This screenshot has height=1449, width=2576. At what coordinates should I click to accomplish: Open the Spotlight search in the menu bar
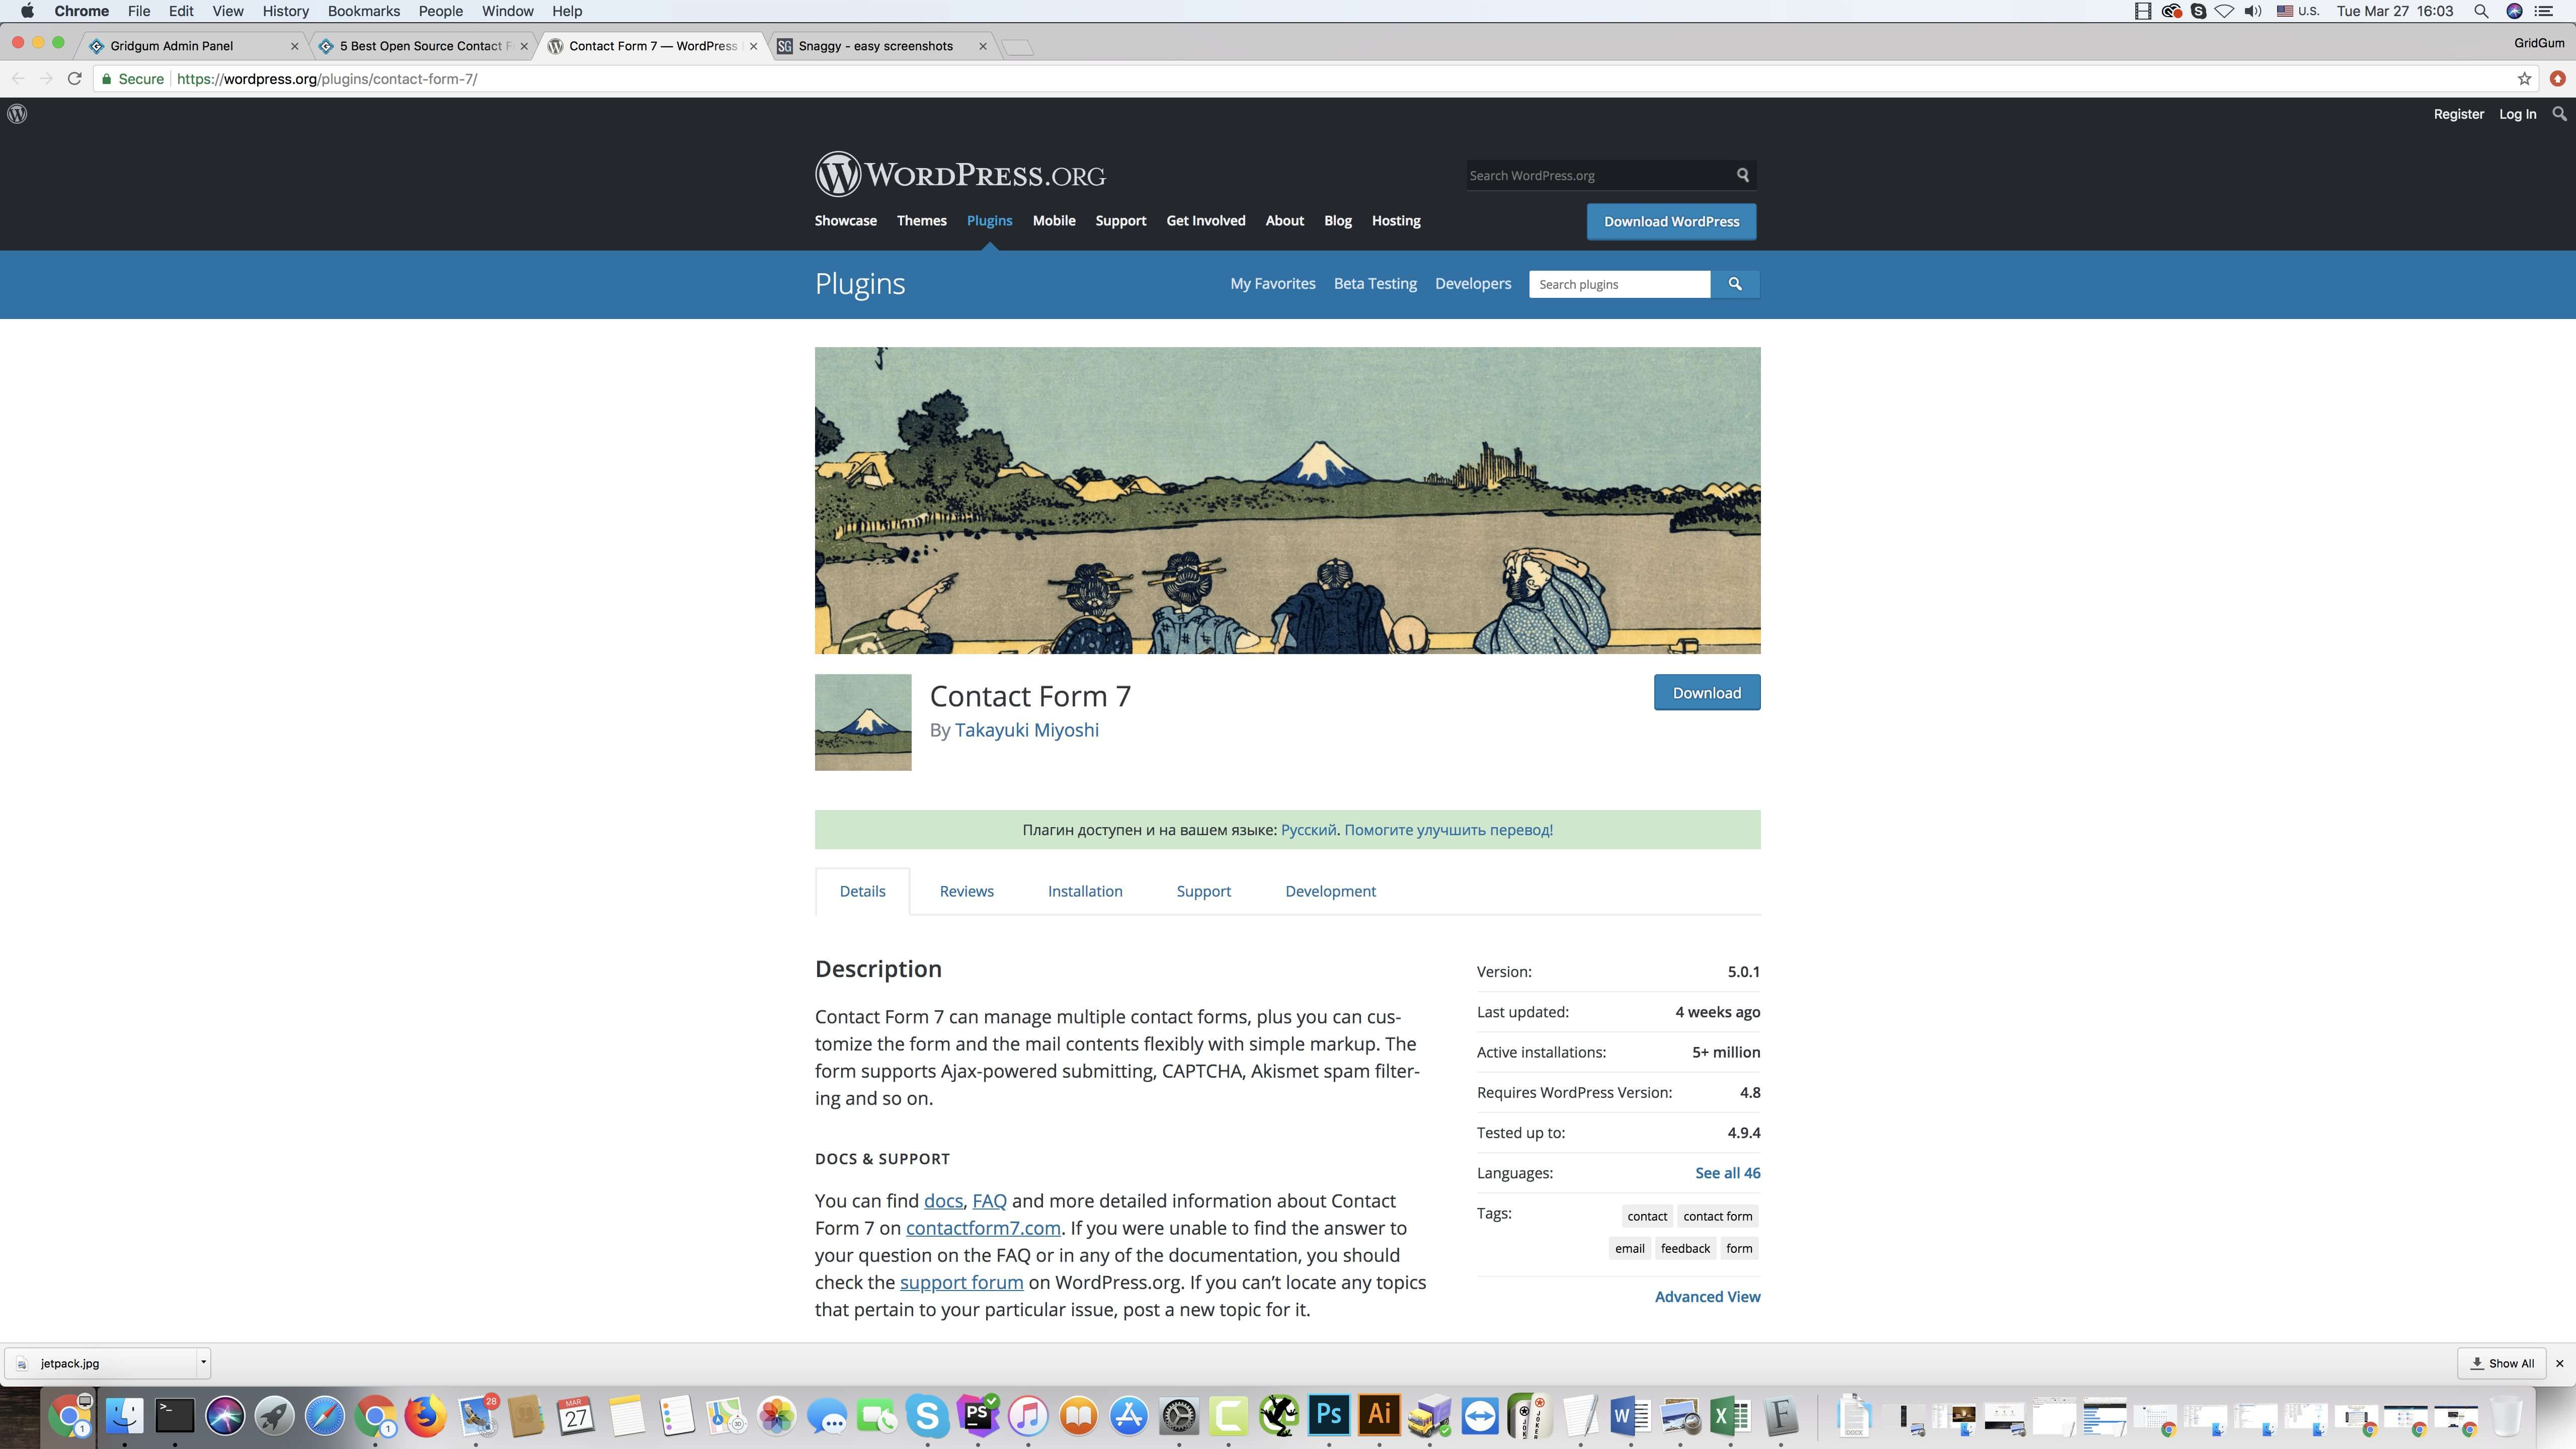(x=2481, y=11)
